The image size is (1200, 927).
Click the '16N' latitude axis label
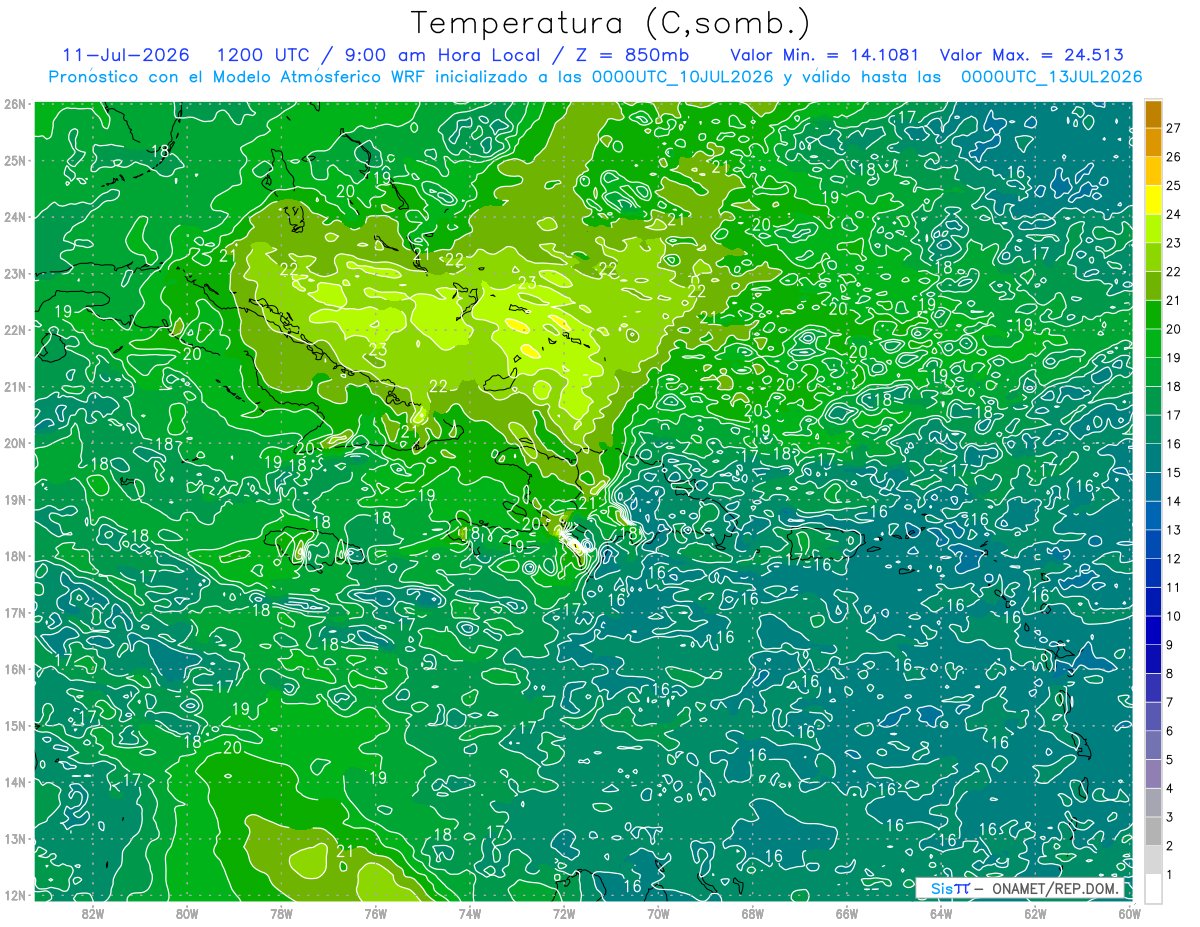click(x=15, y=669)
